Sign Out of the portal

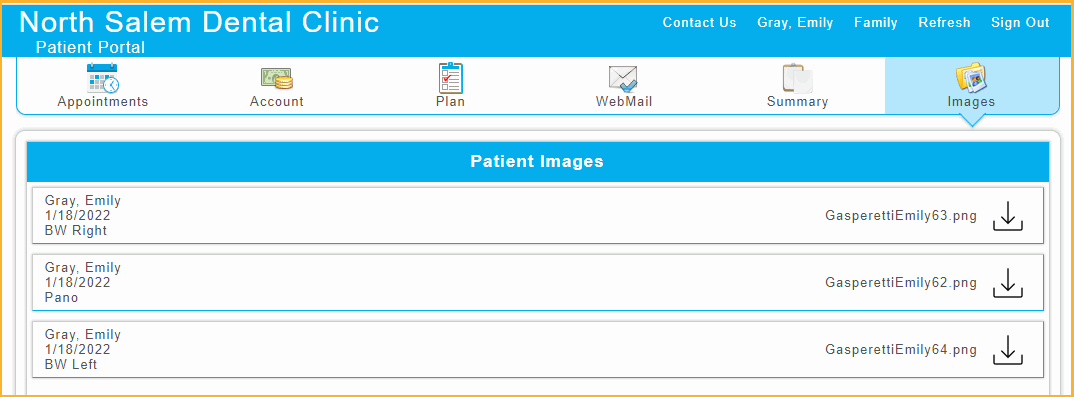tap(1020, 23)
